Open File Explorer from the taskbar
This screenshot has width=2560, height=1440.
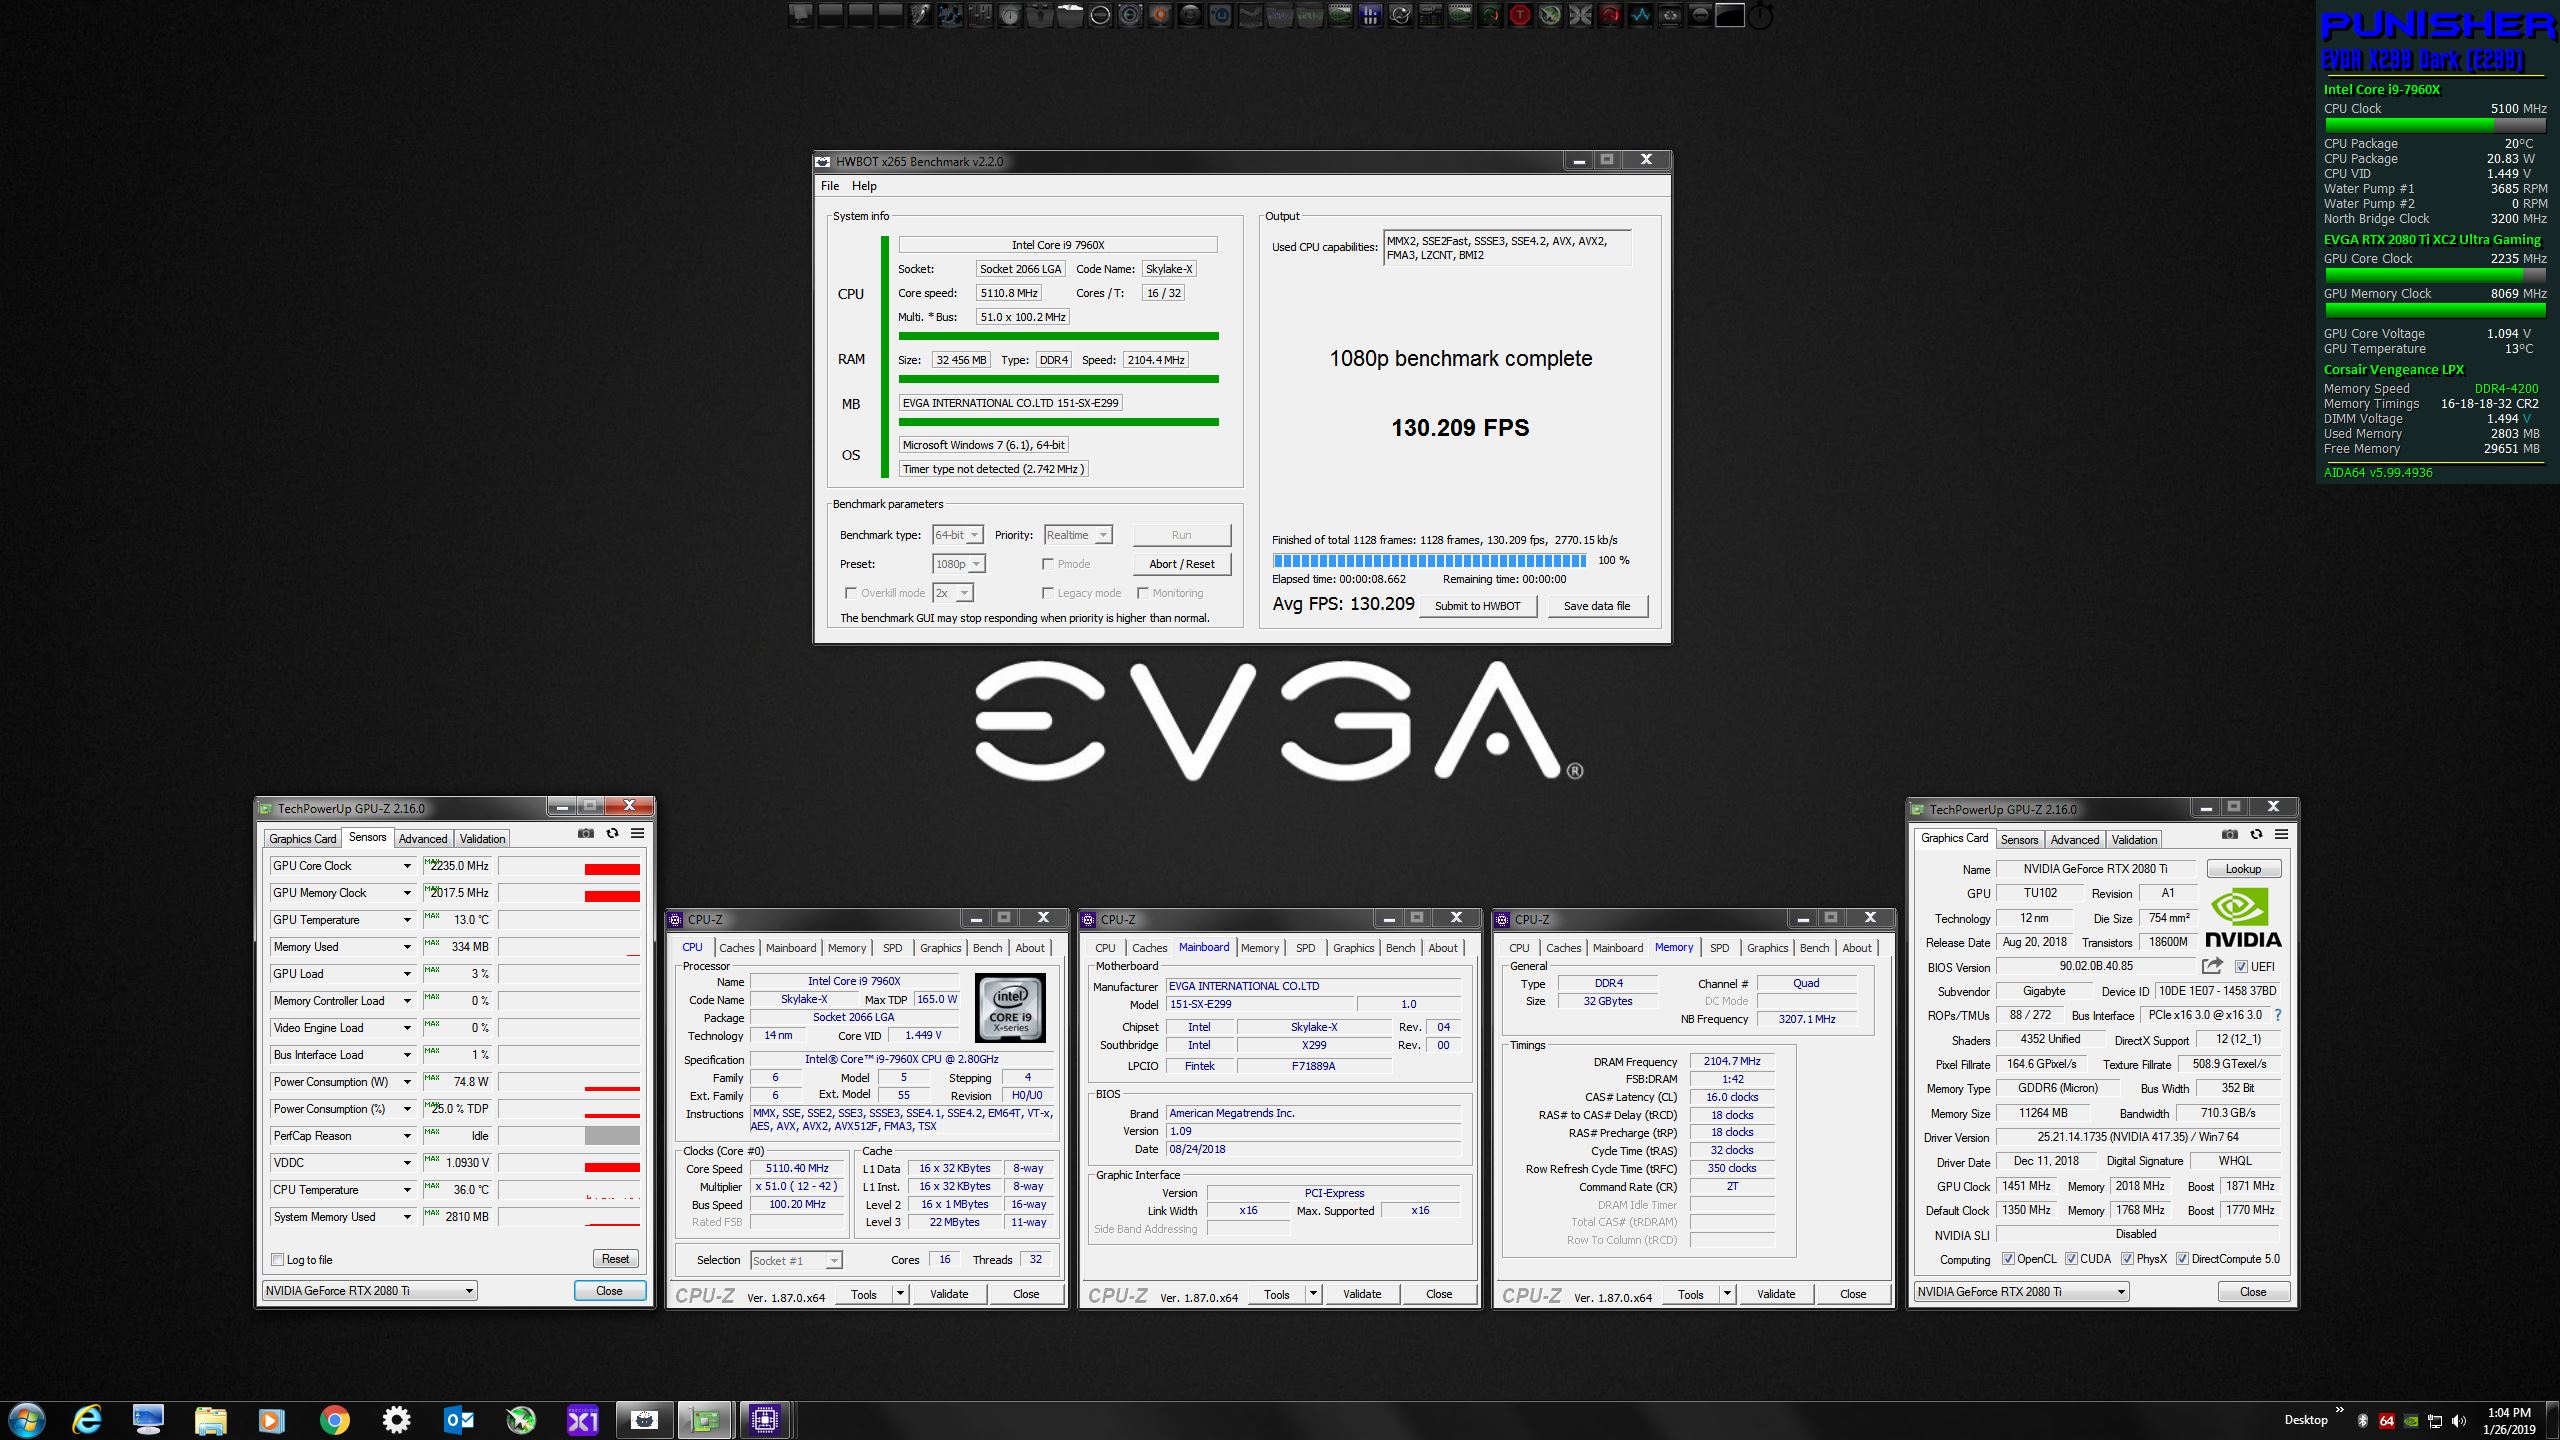tap(210, 1420)
